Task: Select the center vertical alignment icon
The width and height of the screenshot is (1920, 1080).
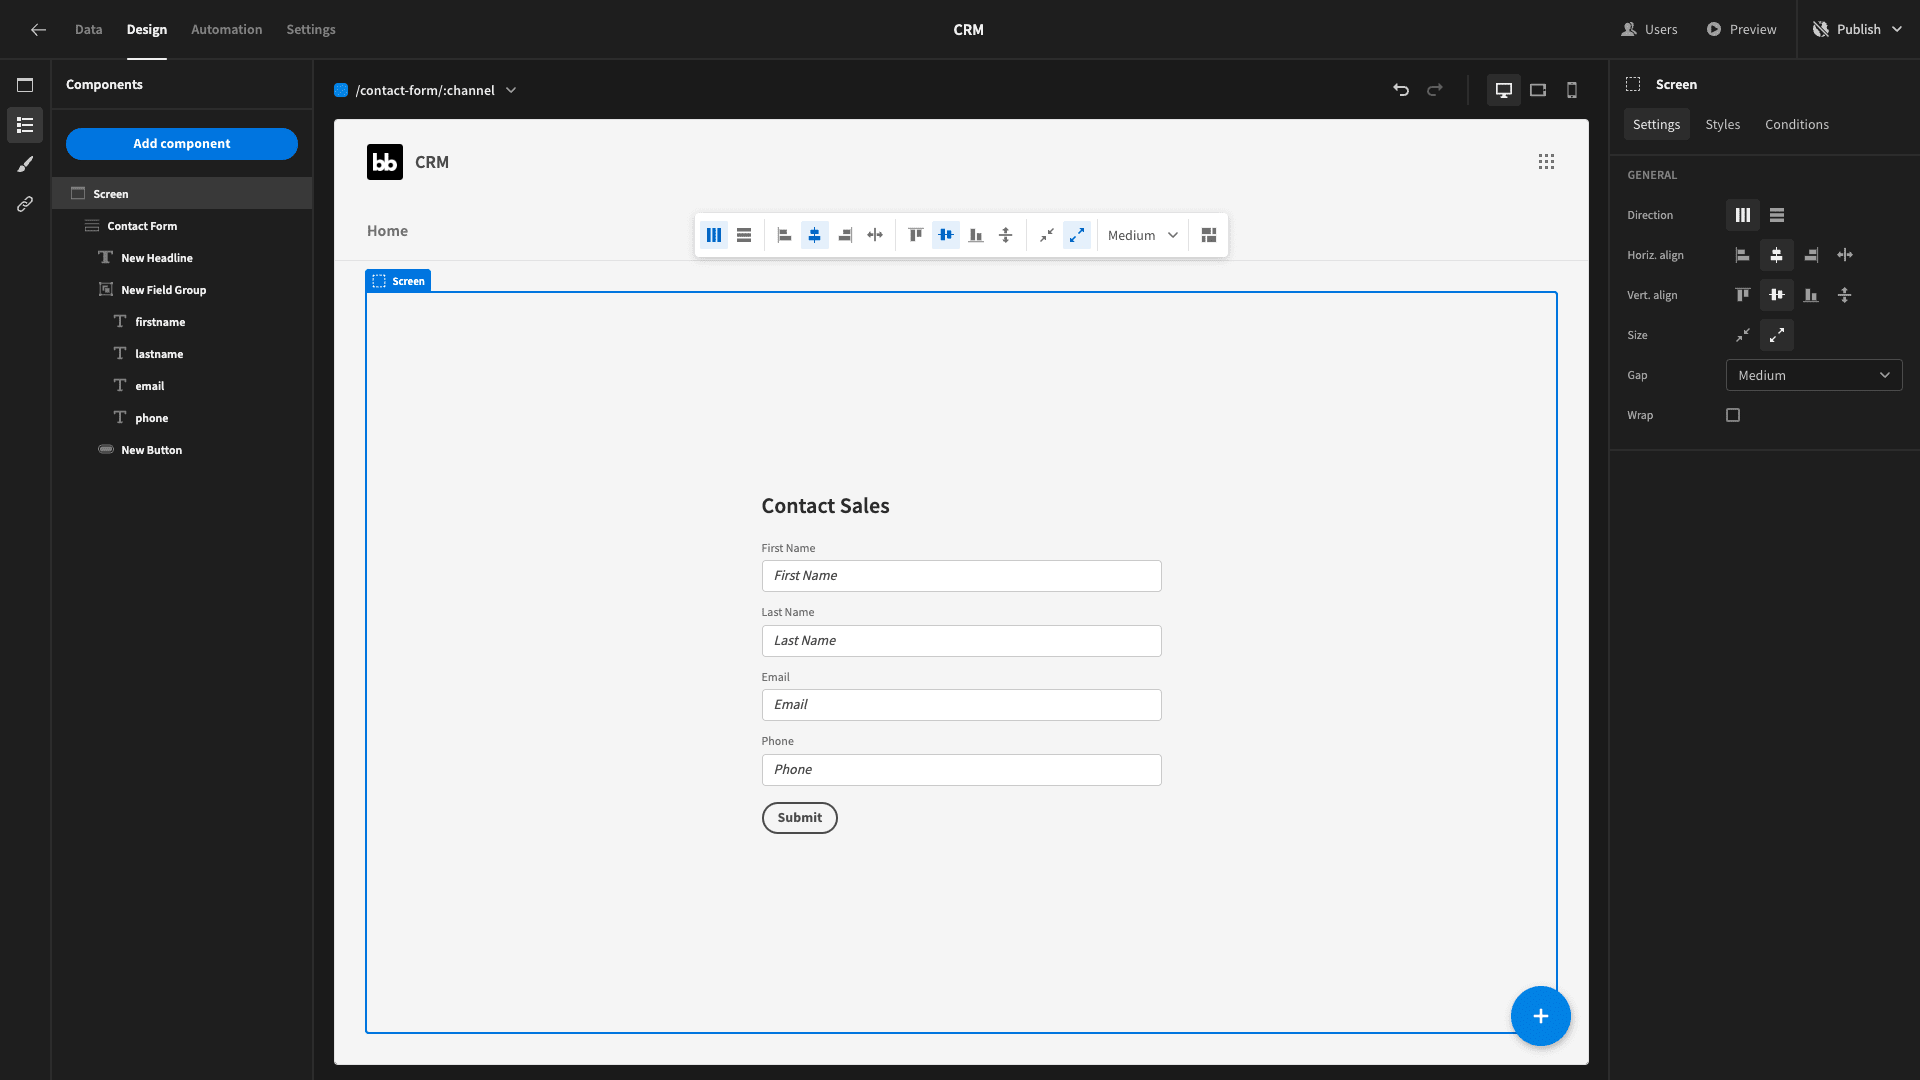Action: point(1776,294)
